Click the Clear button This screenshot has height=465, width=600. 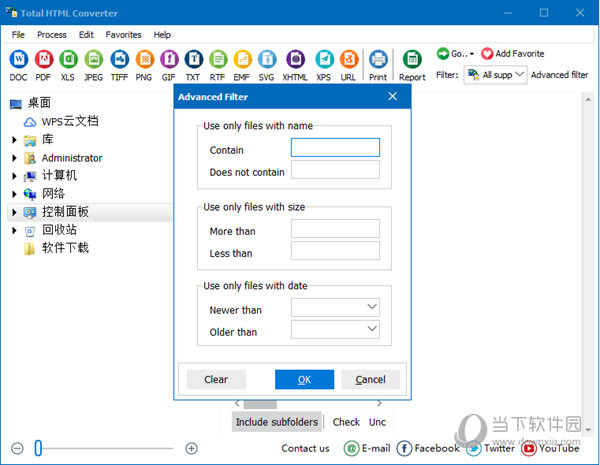tap(216, 379)
